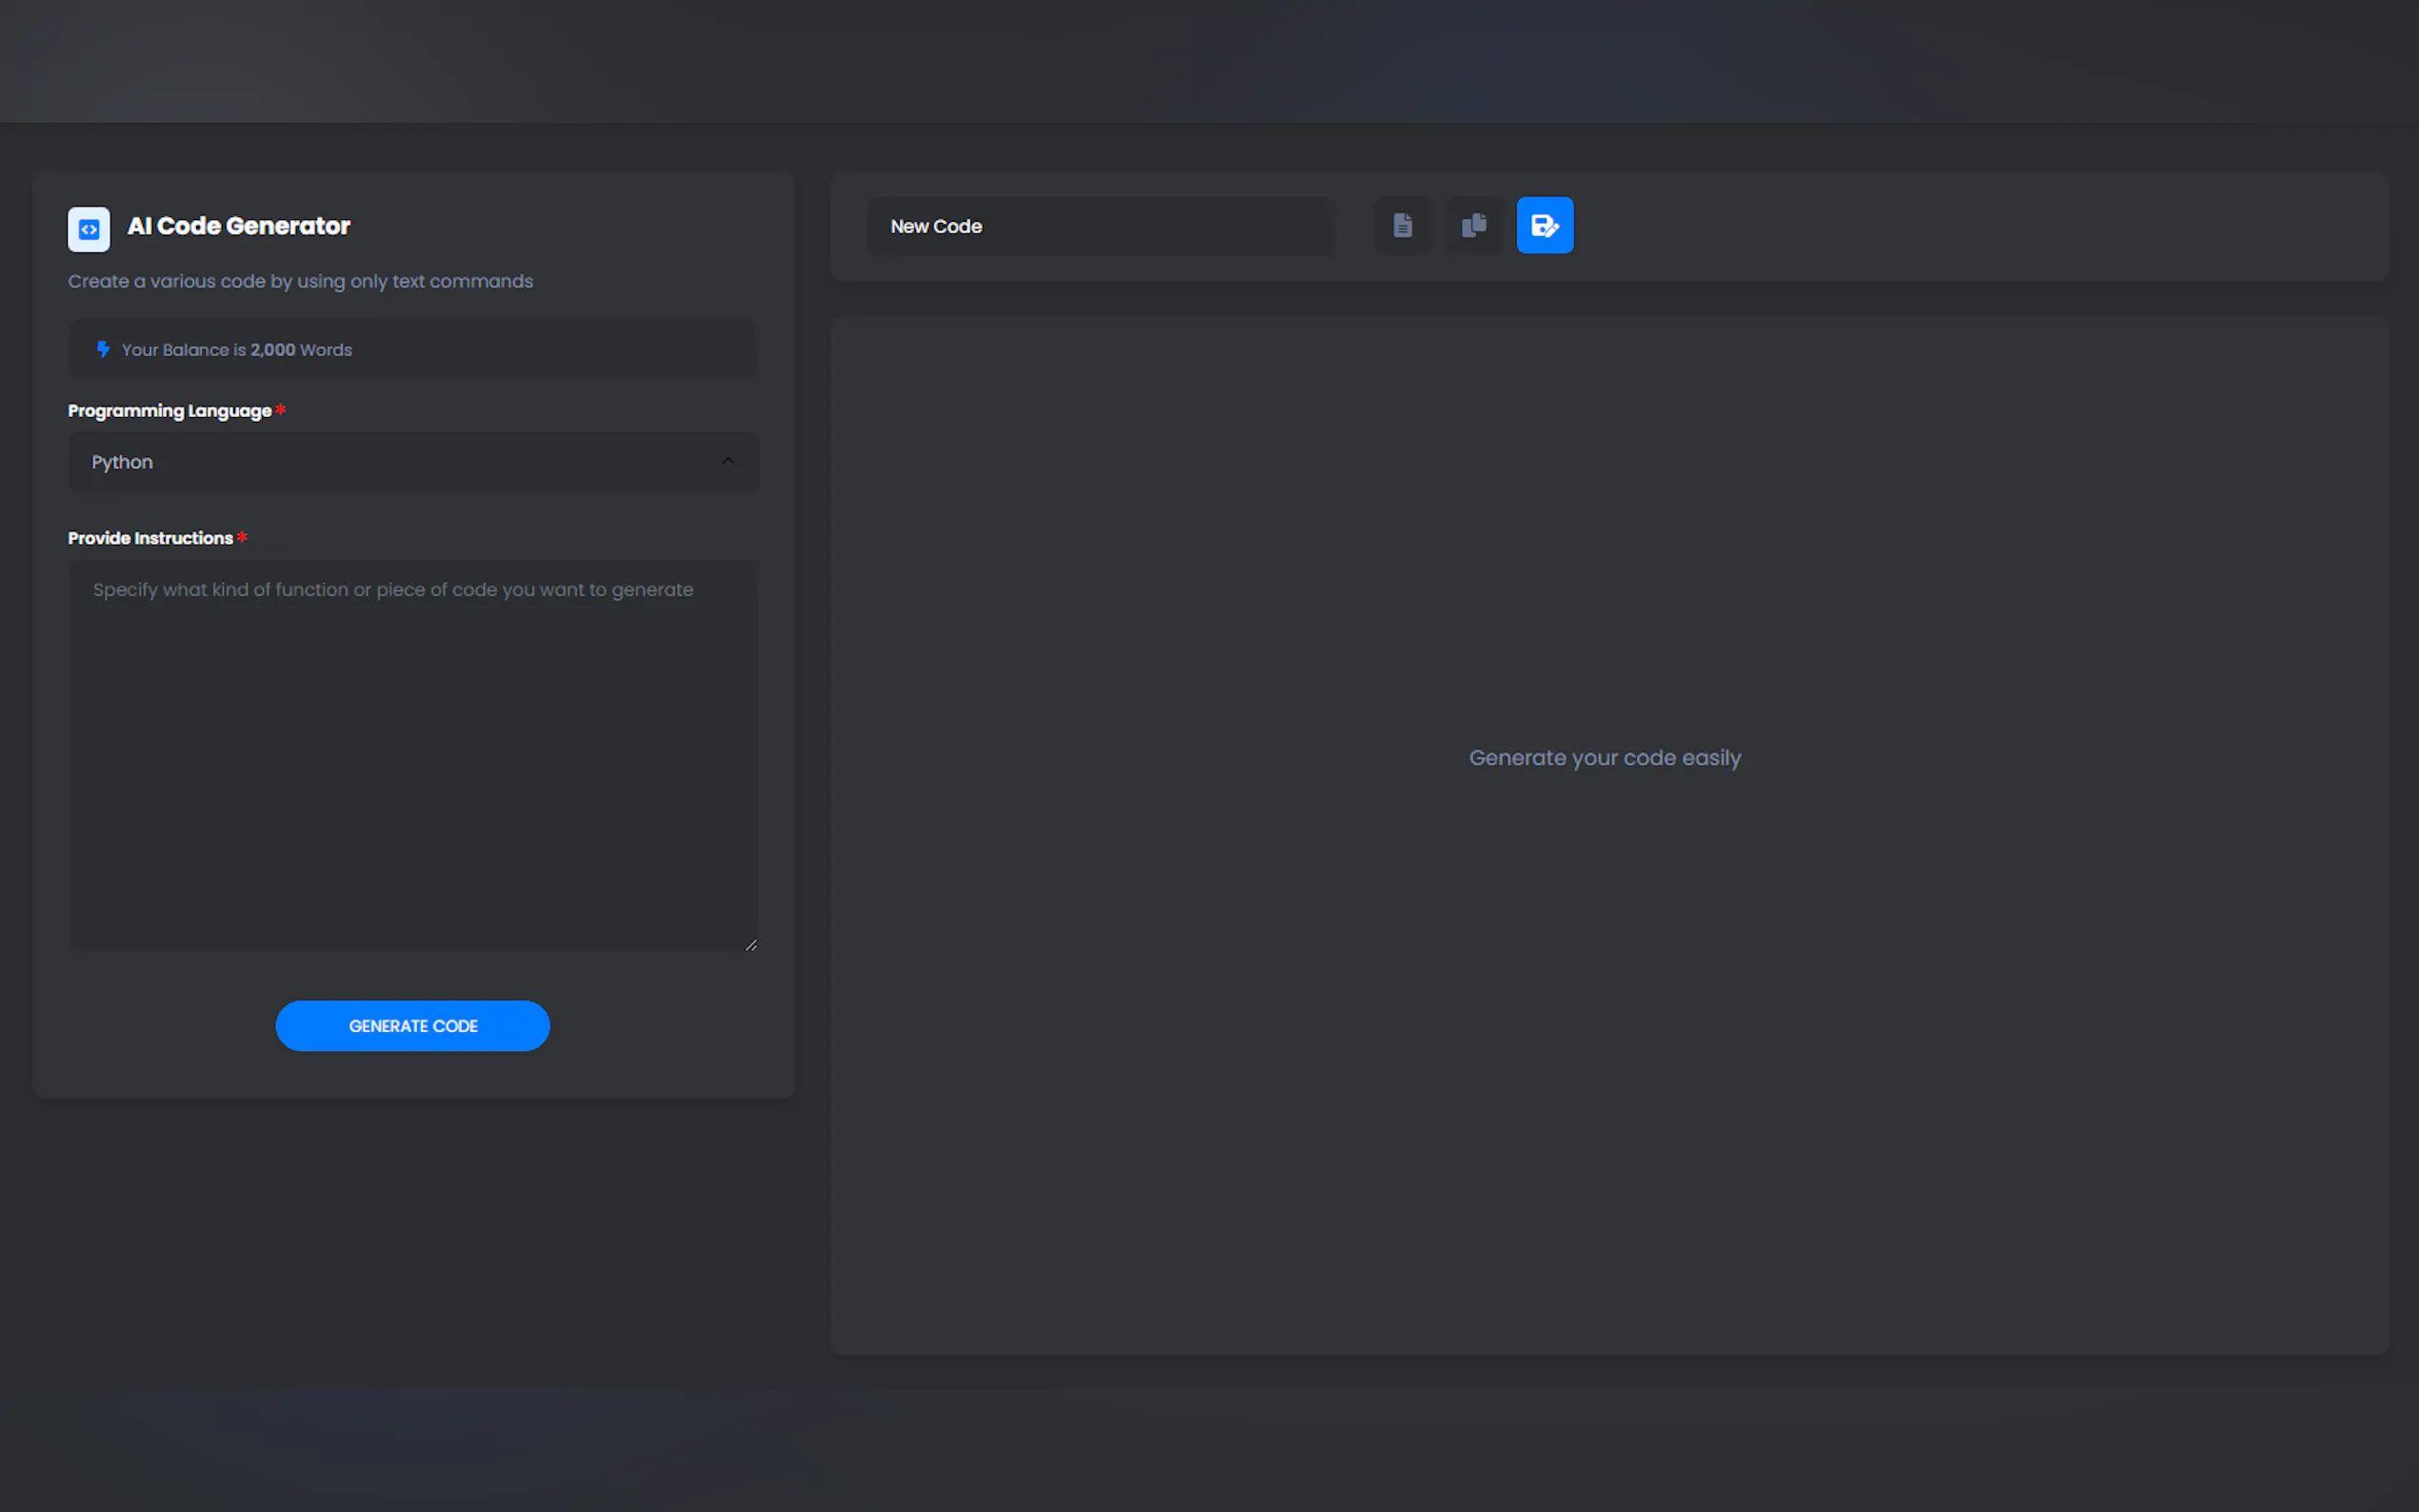
Task: Click the AI Code Generator logo icon
Action: coord(89,229)
